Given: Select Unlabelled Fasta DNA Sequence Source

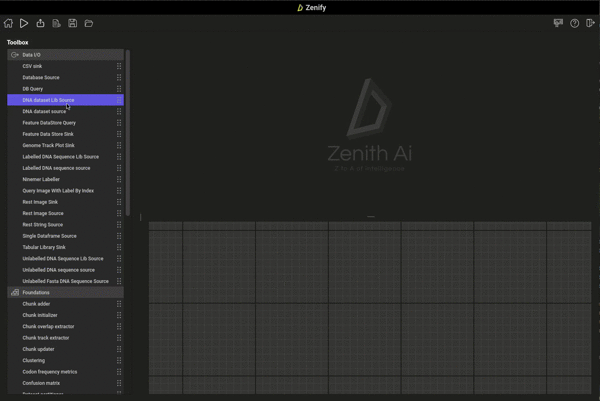Looking at the screenshot, I should (x=65, y=281).
